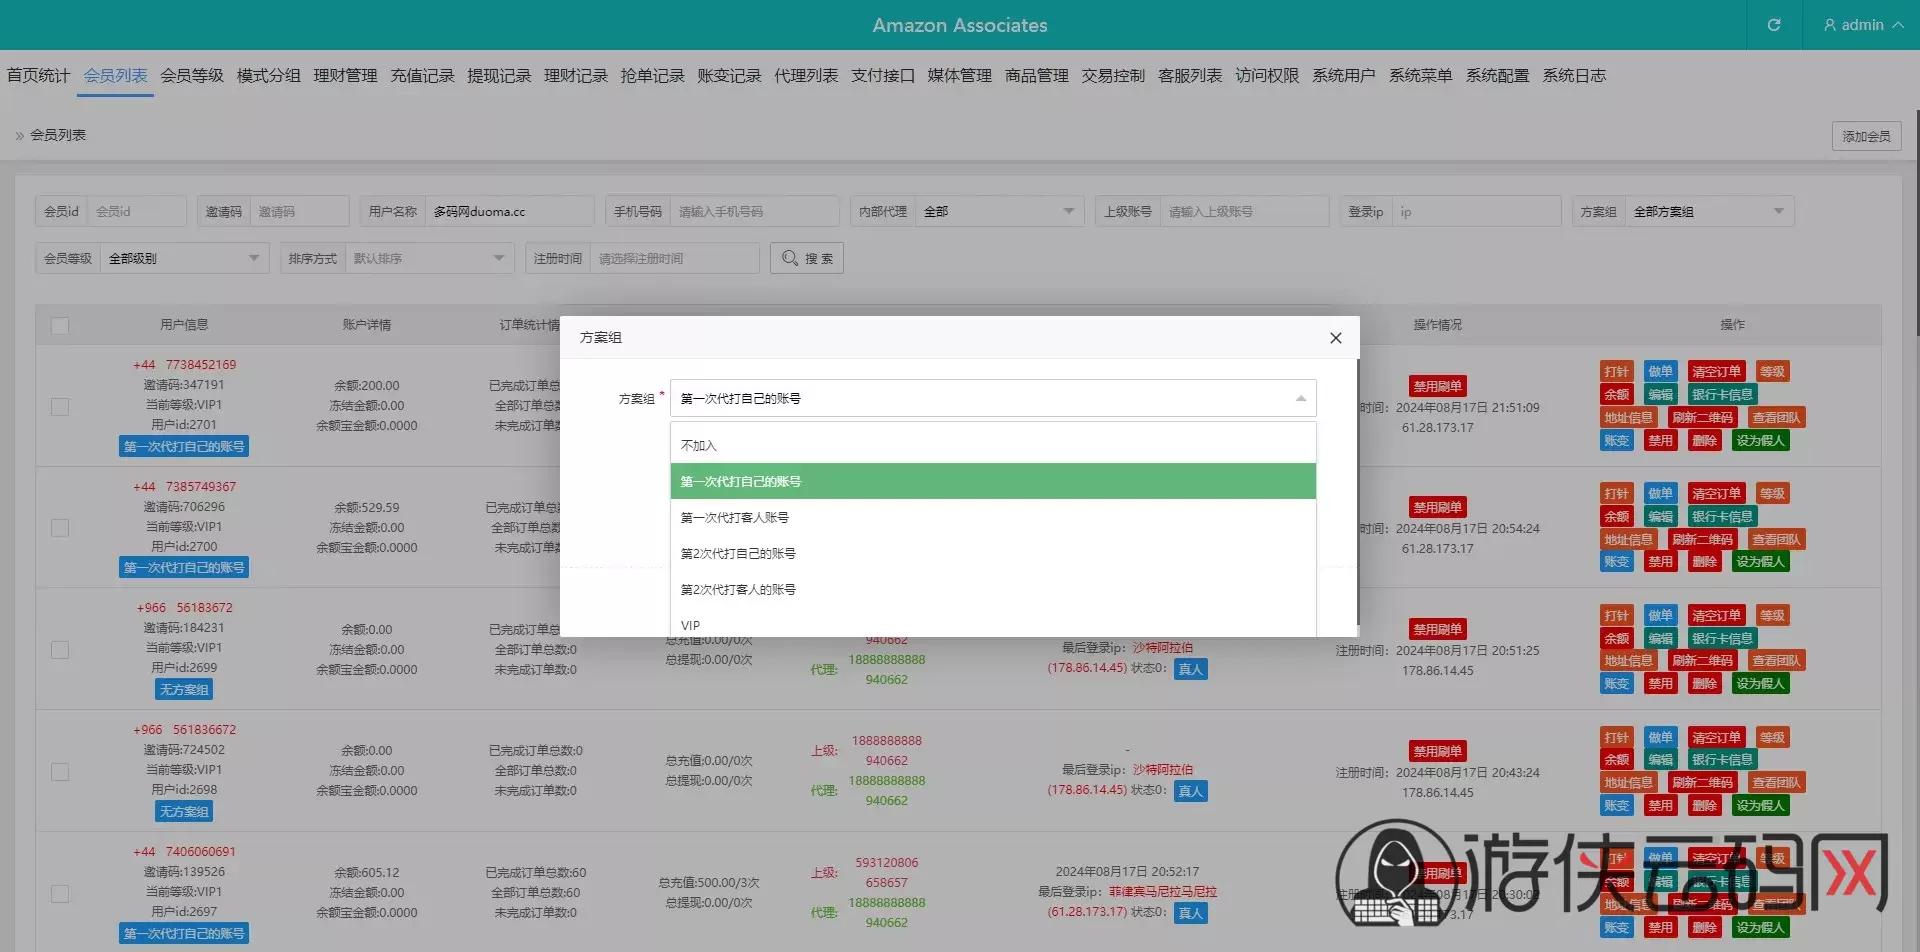Viewport: 1920px width, 952px height.
Task: Click the 用户名称 field containing 多码网duoma.cc
Action: (x=509, y=212)
